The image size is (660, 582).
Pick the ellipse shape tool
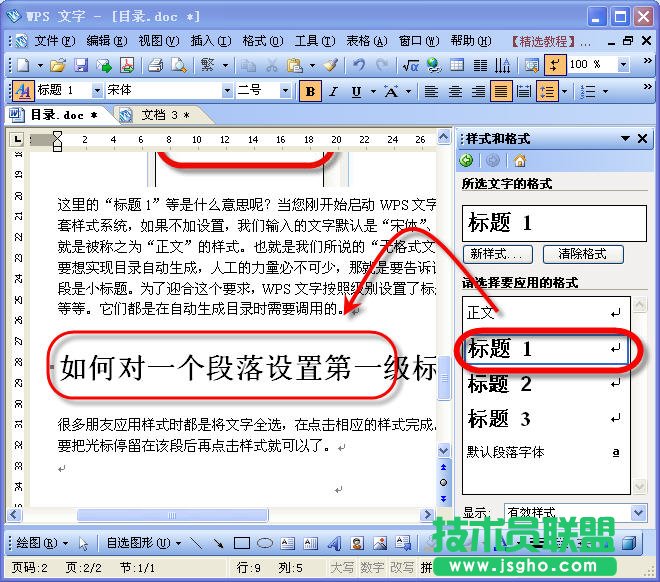pyautogui.click(x=265, y=543)
